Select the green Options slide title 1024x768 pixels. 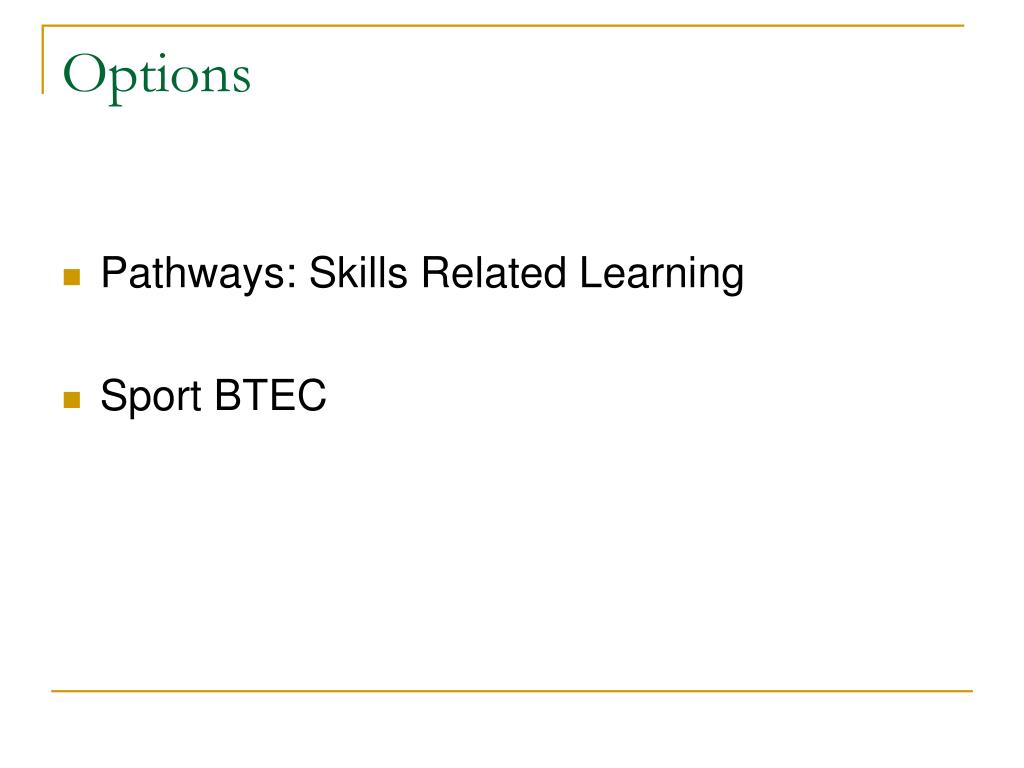coord(157,76)
